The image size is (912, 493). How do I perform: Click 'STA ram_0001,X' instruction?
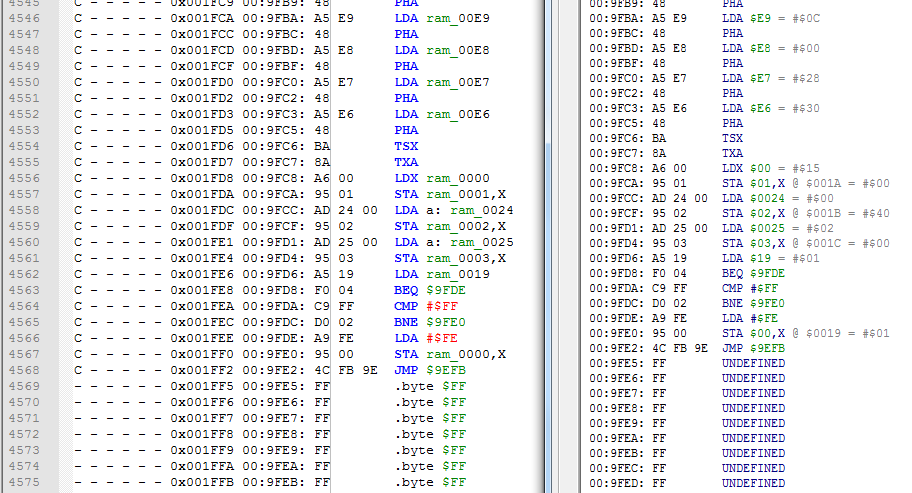pos(450,194)
